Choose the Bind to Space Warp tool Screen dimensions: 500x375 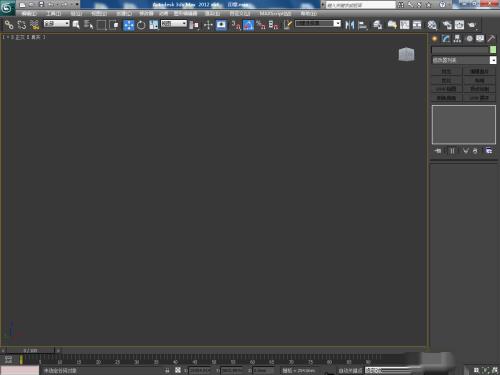(34, 25)
